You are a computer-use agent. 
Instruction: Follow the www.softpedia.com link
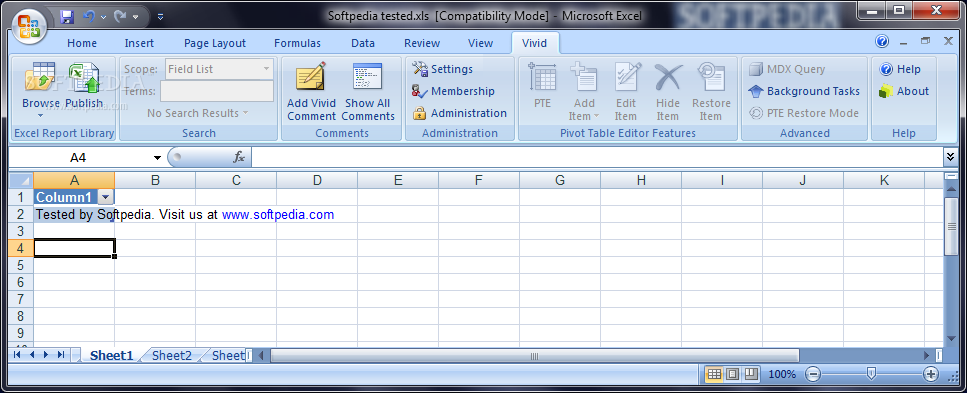coord(278,215)
